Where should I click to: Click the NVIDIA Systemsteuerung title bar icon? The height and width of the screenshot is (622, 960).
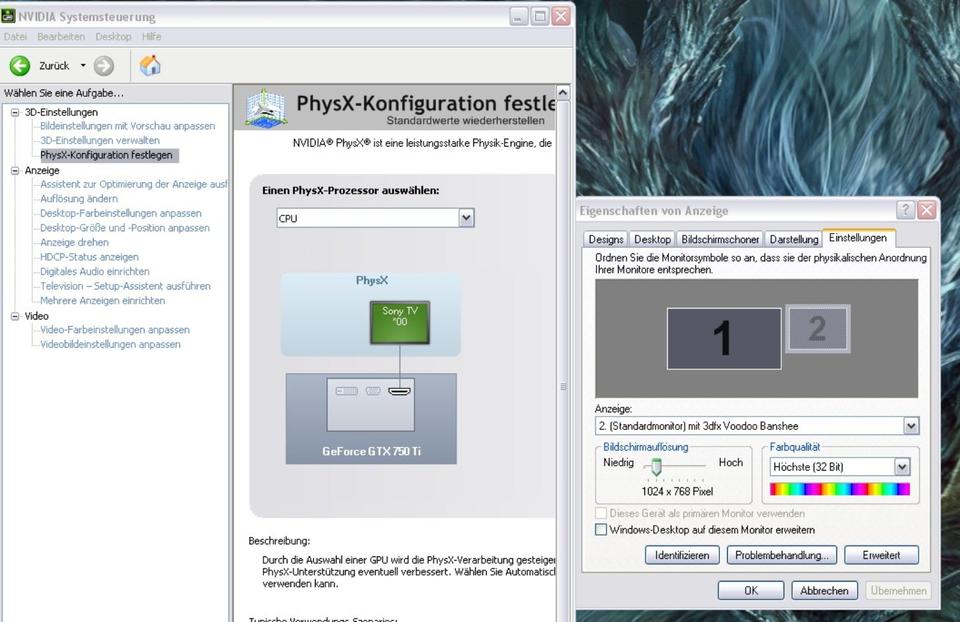click(x=8, y=16)
